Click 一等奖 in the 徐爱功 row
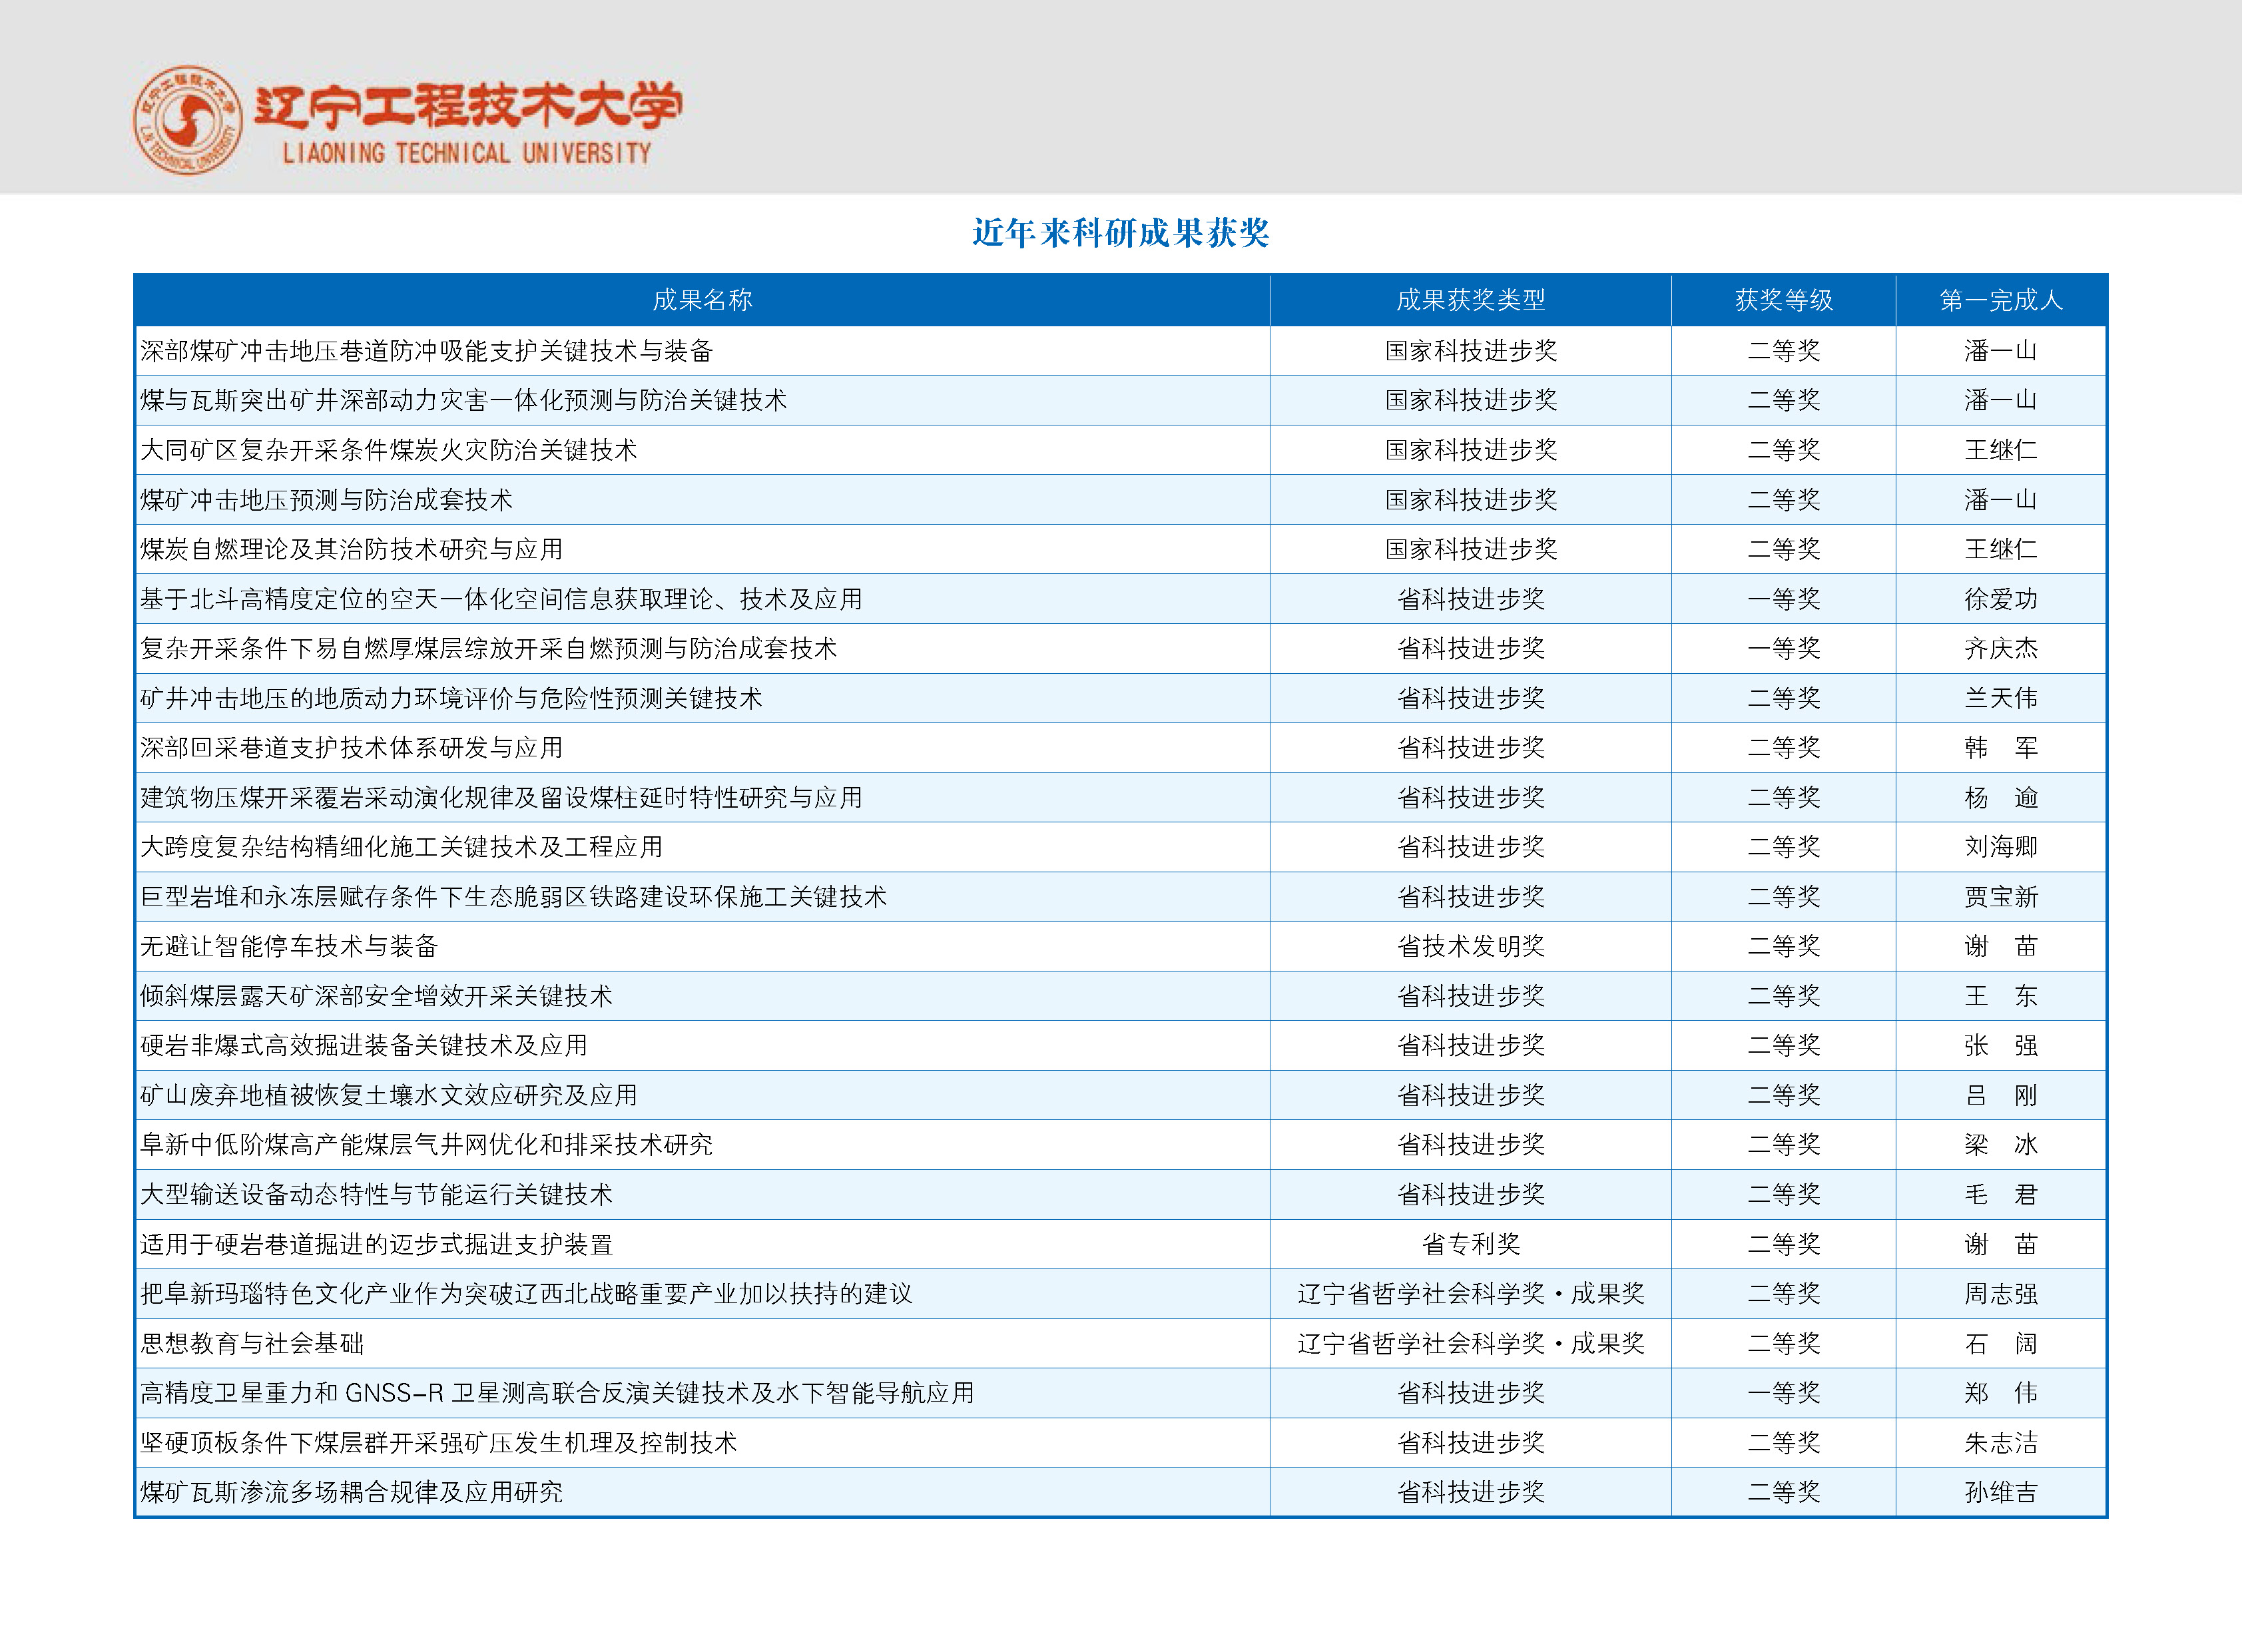This screenshot has width=2242, height=1652. [1784, 599]
